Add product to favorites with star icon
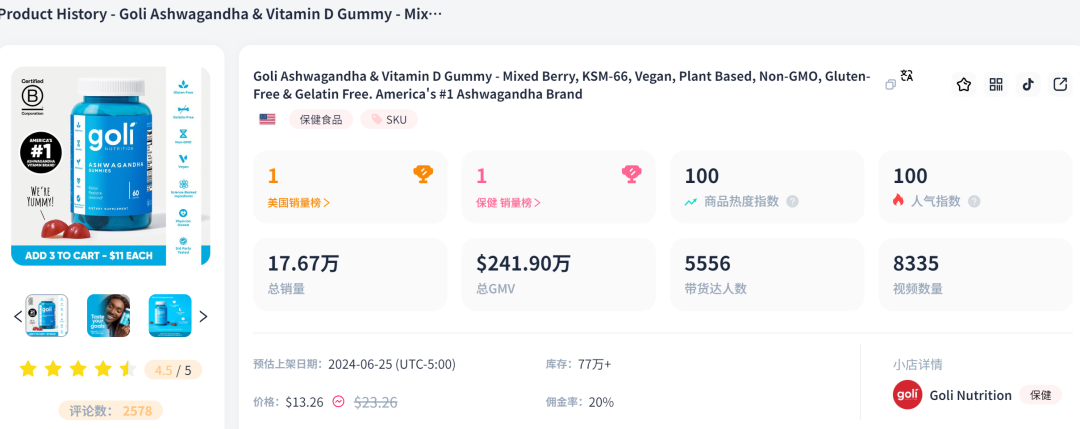This screenshot has height=429, width=1080. click(964, 85)
